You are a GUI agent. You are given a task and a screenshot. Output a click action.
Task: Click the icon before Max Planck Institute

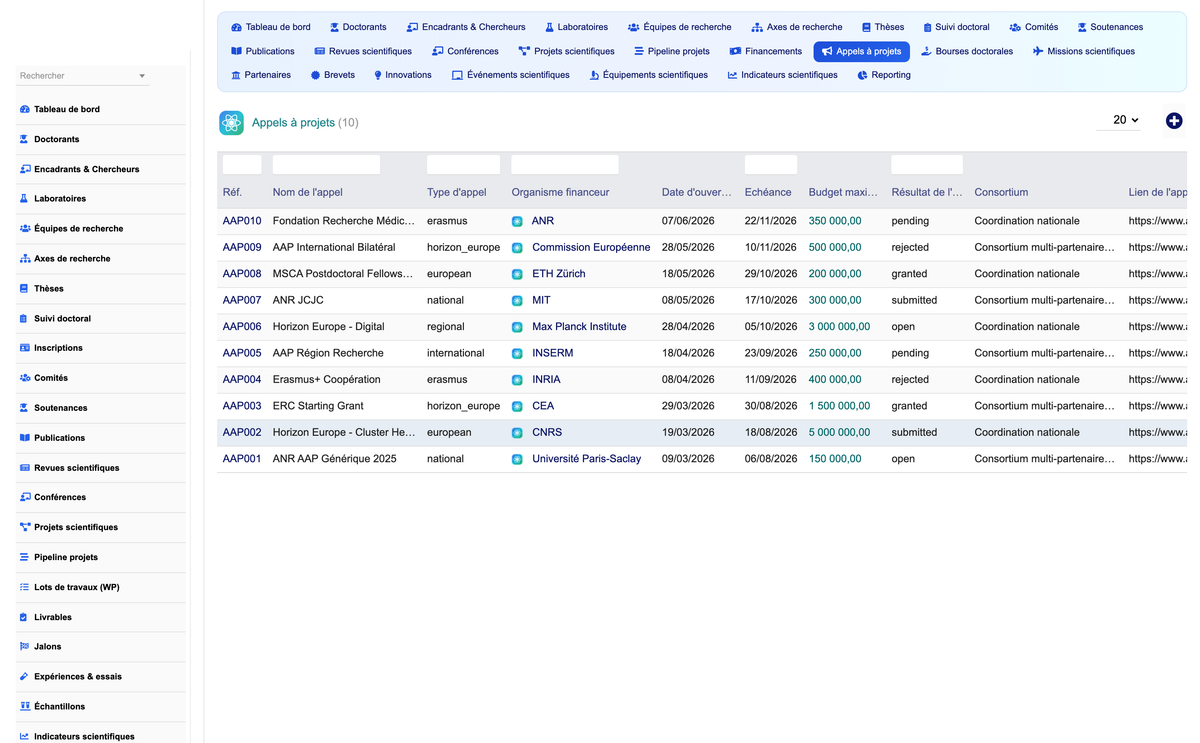click(517, 327)
